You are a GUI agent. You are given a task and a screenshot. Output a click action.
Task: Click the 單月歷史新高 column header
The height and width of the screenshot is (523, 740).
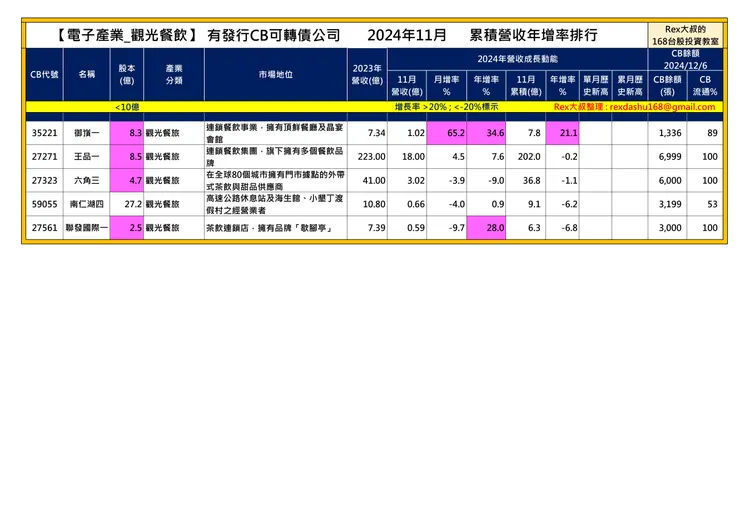click(x=596, y=85)
